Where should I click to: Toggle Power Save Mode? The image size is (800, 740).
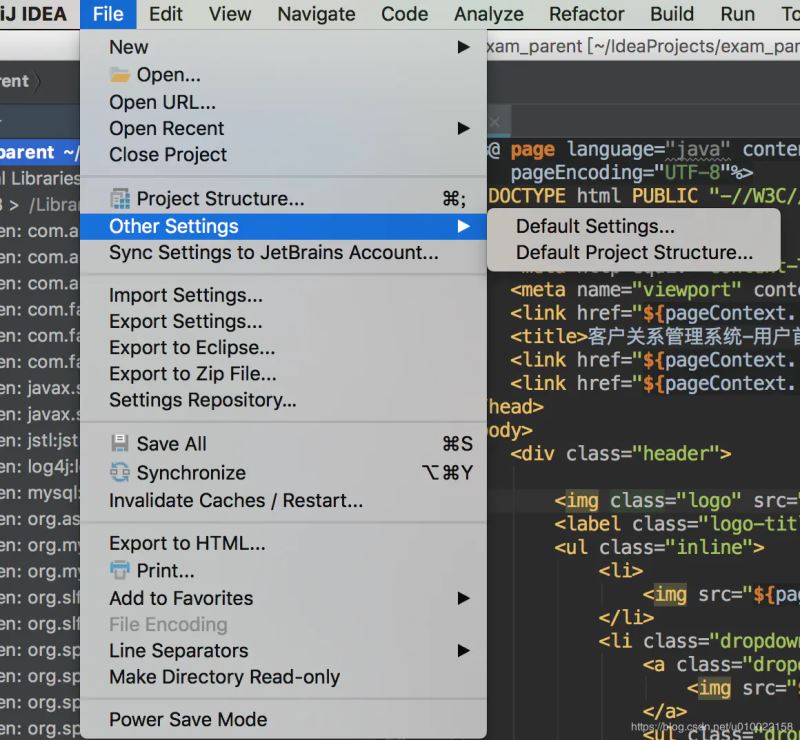(x=188, y=719)
